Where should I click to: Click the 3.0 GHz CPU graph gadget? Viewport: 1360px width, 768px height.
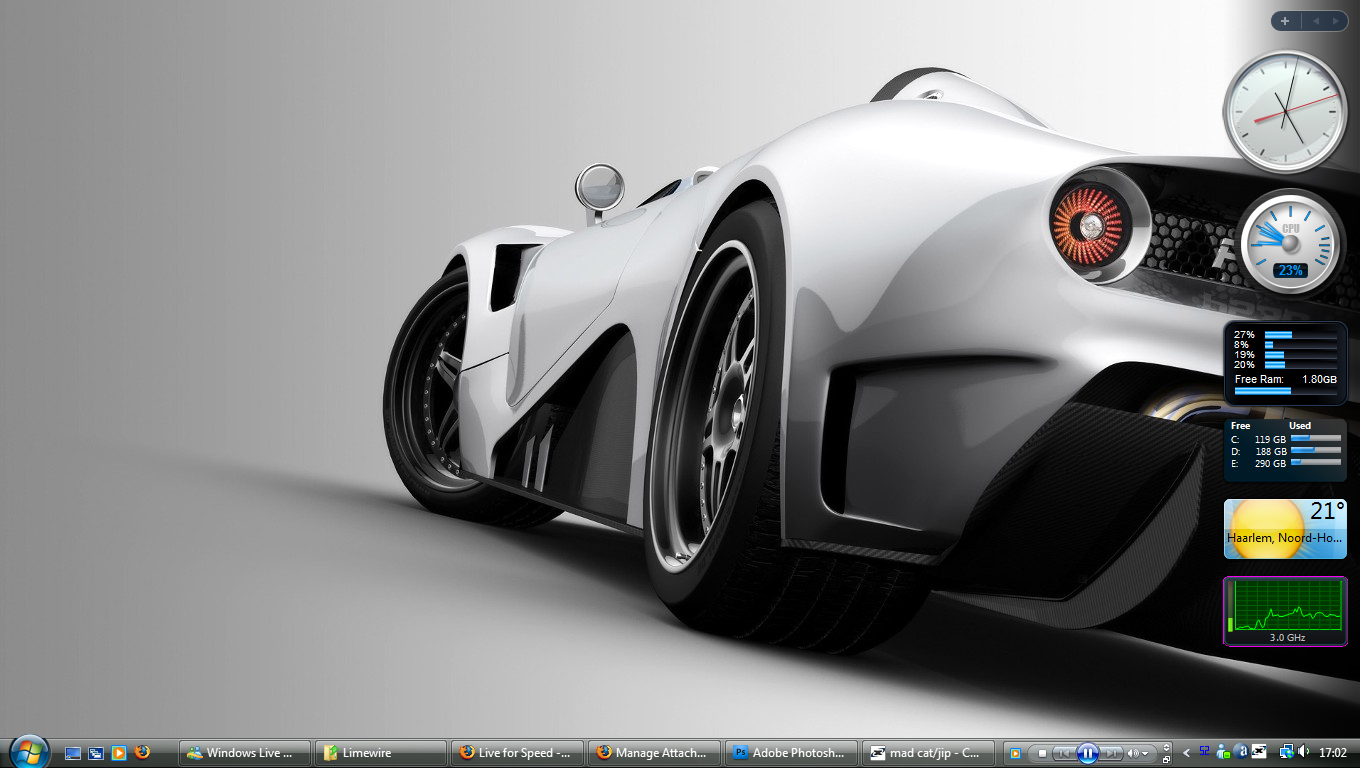pyautogui.click(x=1286, y=611)
